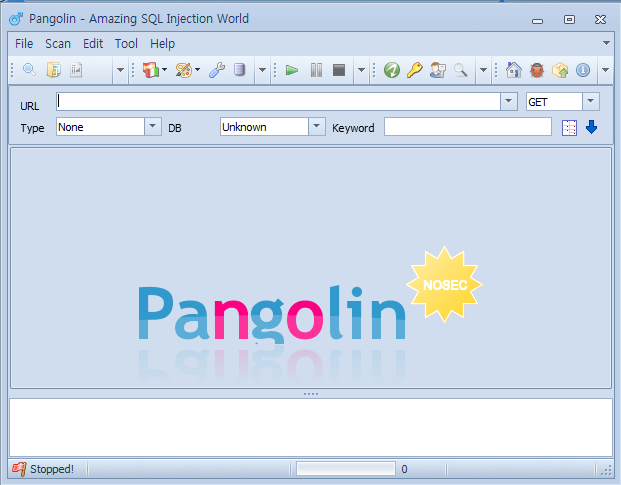Open flag icon dropdown arrow
Viewport: 621px width, 485px height.
[164, 70]
